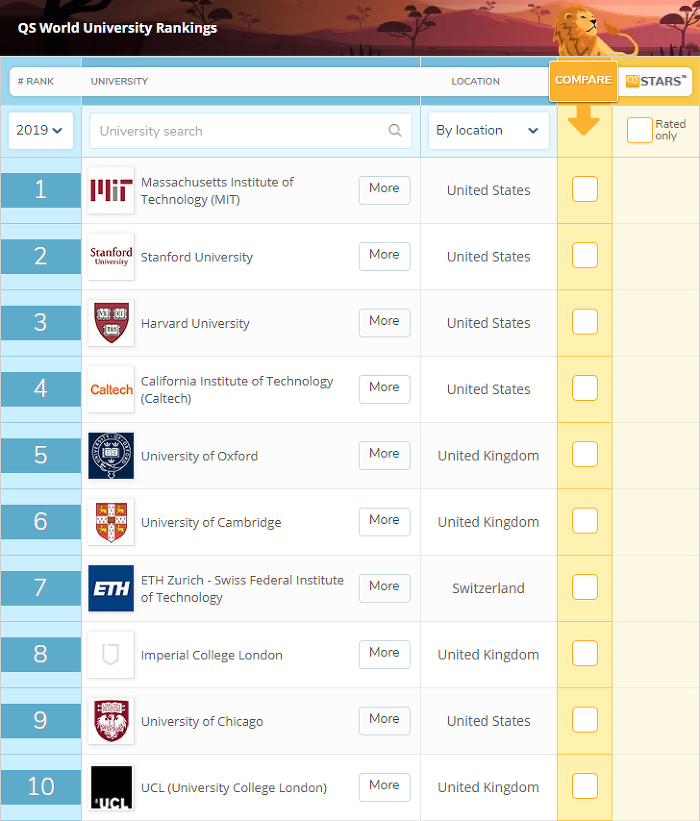Click United Kingdom in Imperial College row
Screen dimensions: 700x821
[488, 654]
